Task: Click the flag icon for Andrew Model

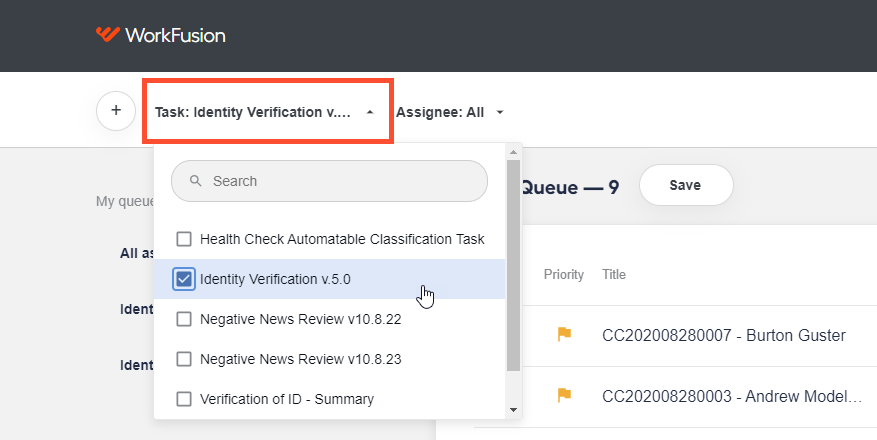Action: pyautogui.click(x=564, y=395)
